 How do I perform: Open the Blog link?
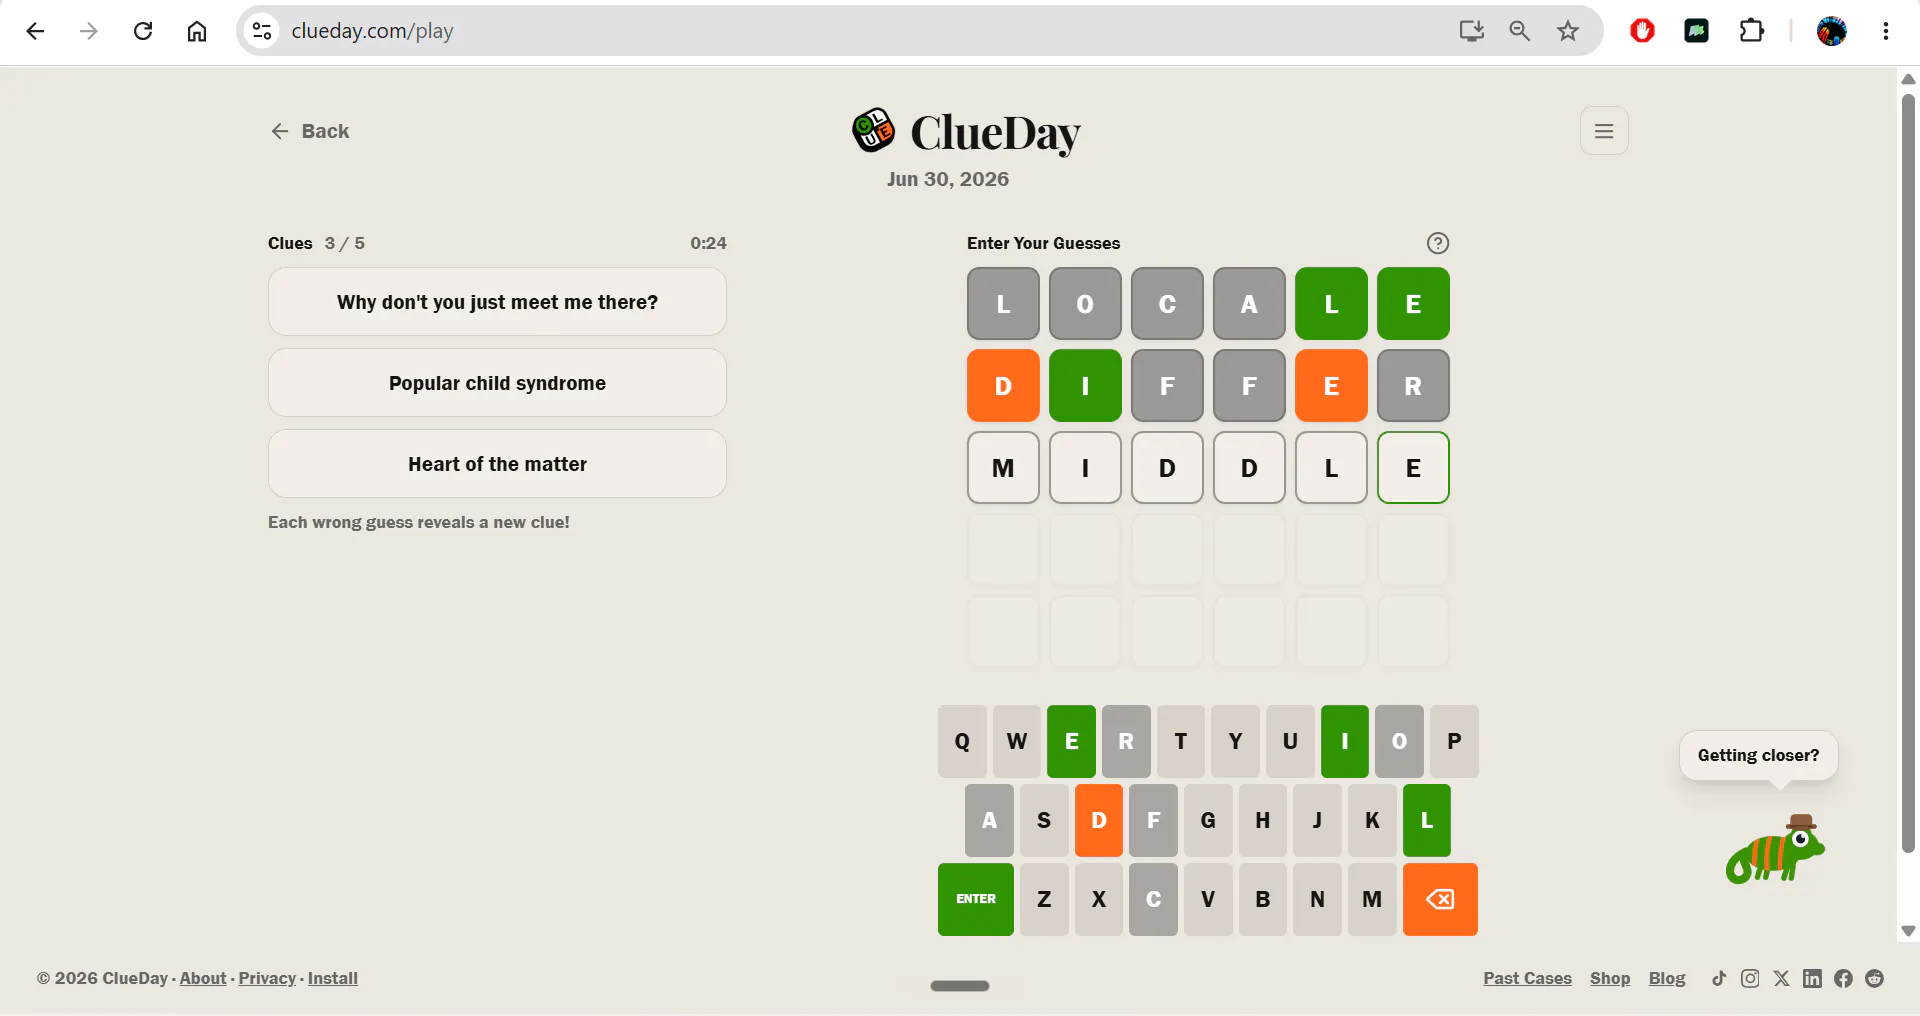point(1667,978)
